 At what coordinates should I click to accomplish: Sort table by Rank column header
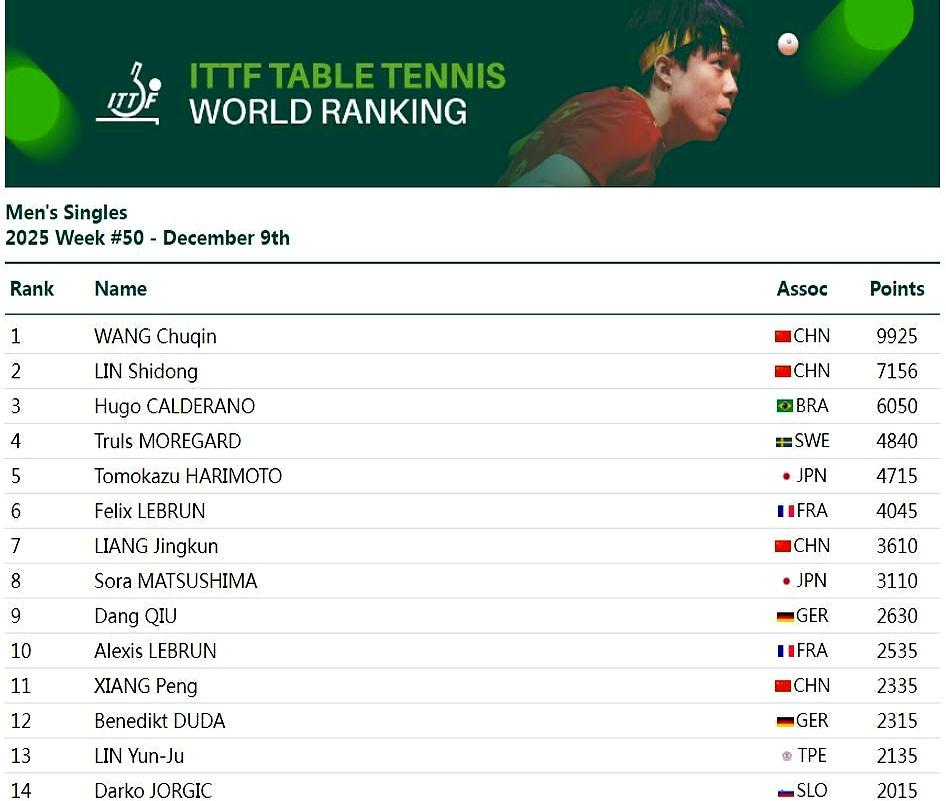pyautogui.click(x=32, y=289)
